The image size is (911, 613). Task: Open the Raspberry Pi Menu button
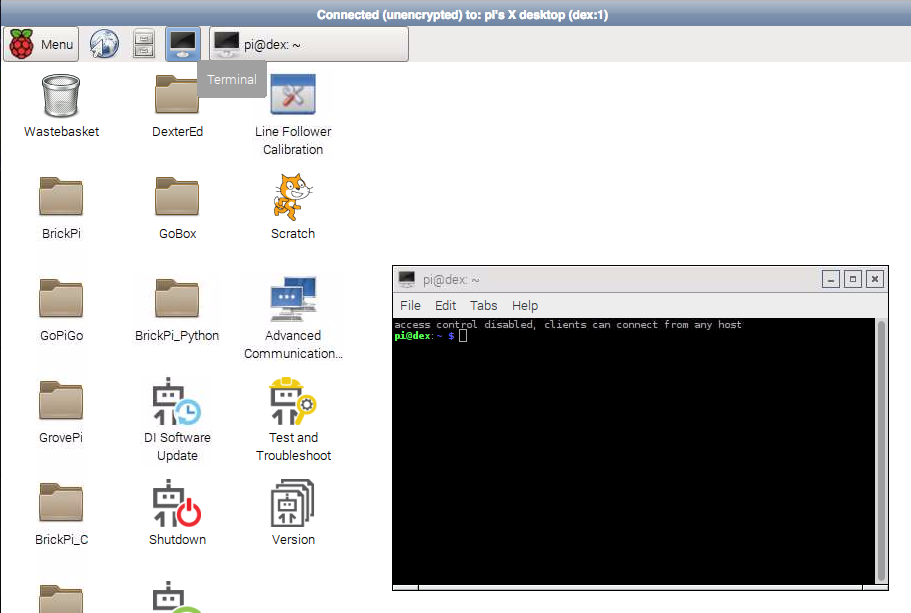[41, 44]
